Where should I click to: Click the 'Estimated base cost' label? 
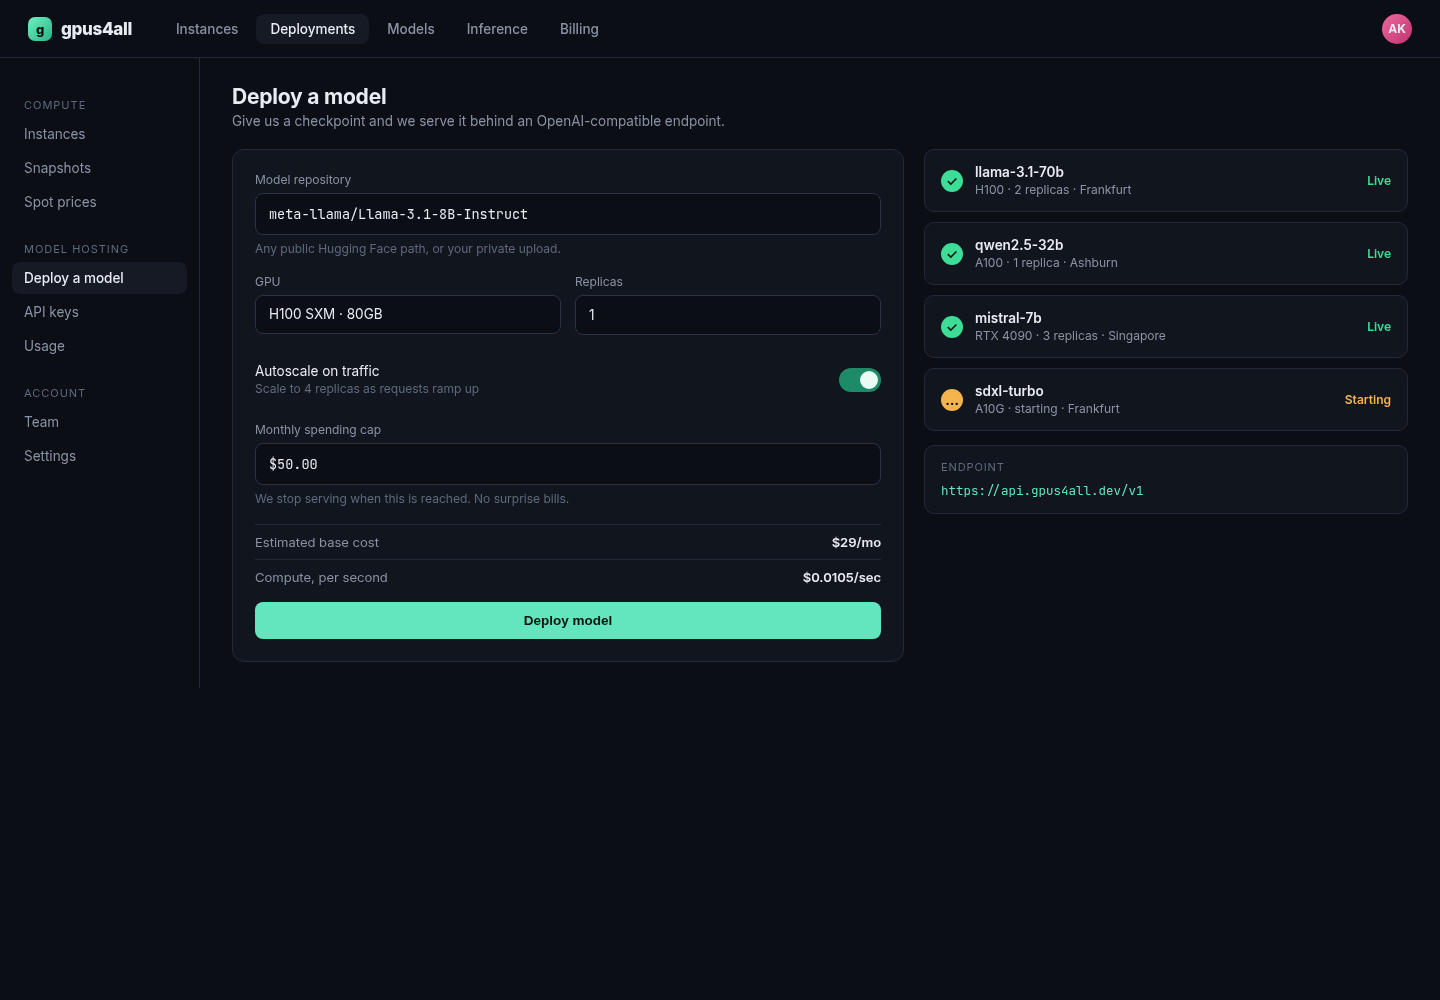317,543
